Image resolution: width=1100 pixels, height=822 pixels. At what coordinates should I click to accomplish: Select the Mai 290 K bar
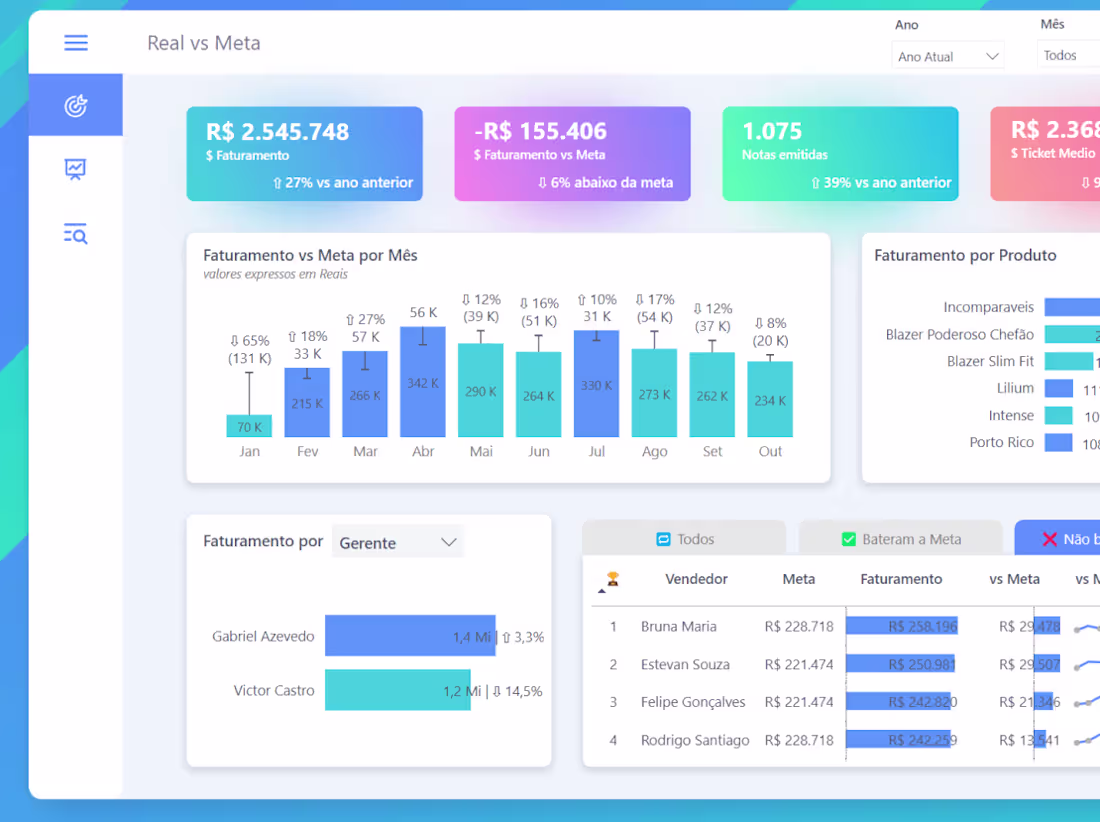click(x=481, y=390)
